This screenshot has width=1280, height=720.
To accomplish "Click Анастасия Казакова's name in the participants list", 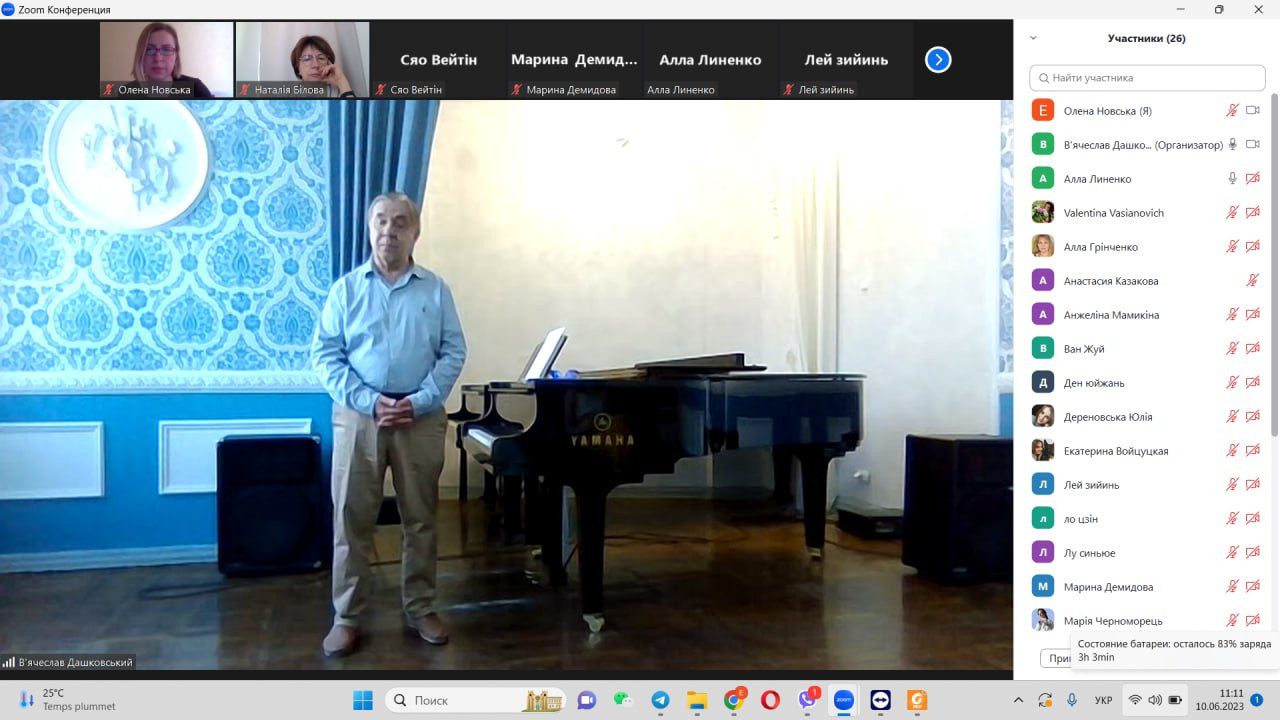I will coord(1111,281).
